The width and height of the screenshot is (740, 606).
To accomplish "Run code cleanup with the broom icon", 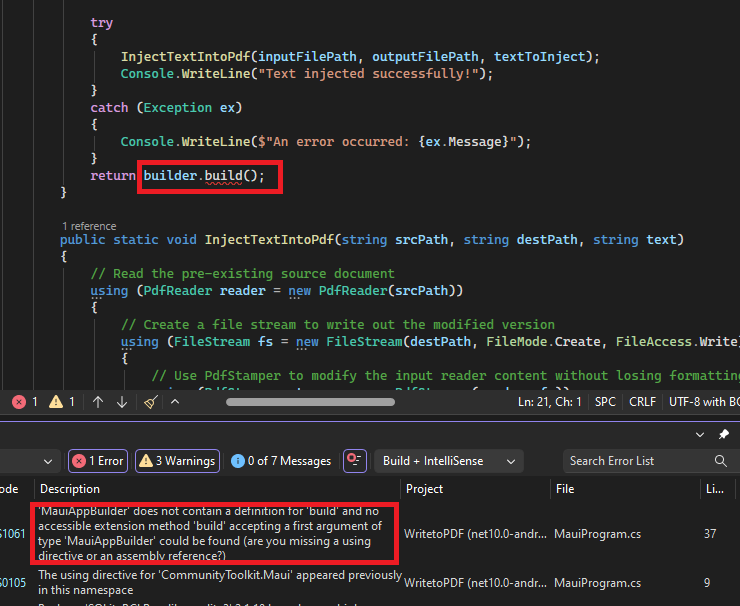I will coord(151,402).
